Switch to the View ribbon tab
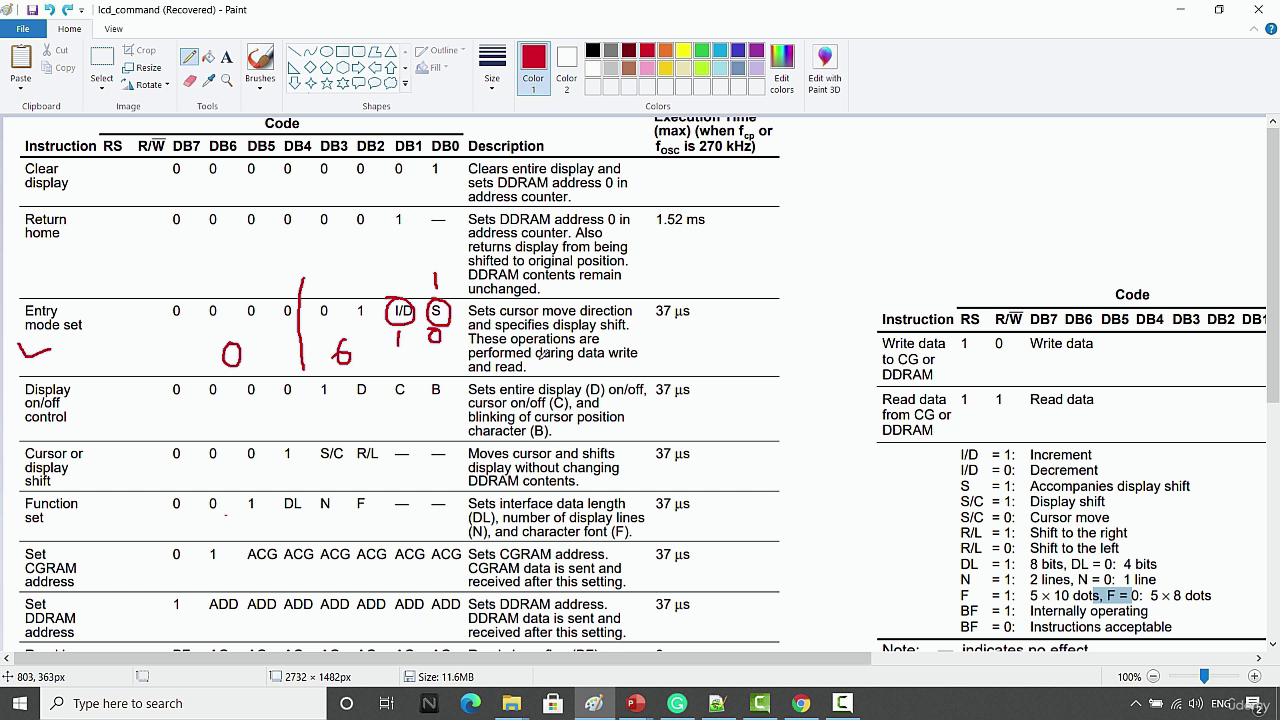 tap(113, 29)
